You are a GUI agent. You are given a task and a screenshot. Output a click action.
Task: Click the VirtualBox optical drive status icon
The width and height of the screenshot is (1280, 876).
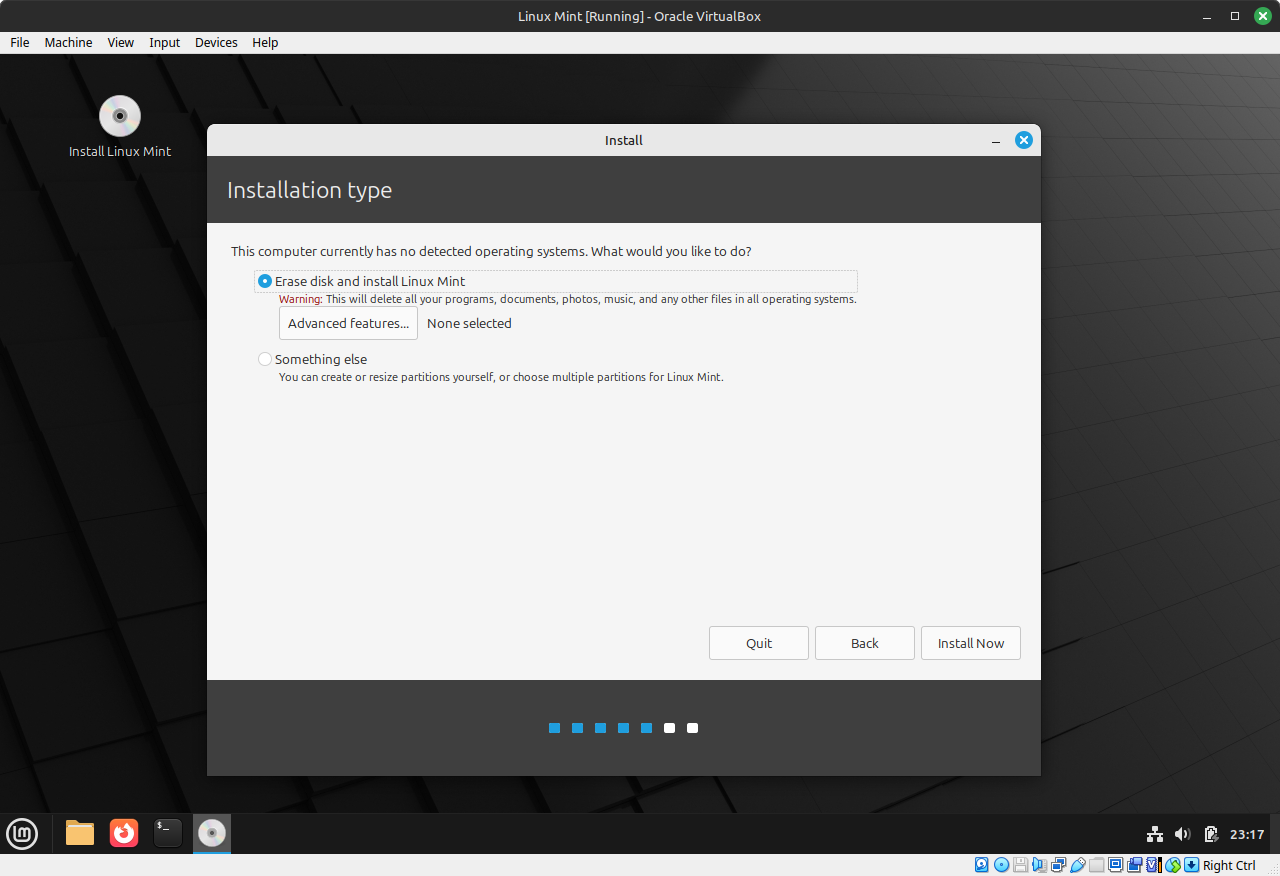pos(1001,865)
